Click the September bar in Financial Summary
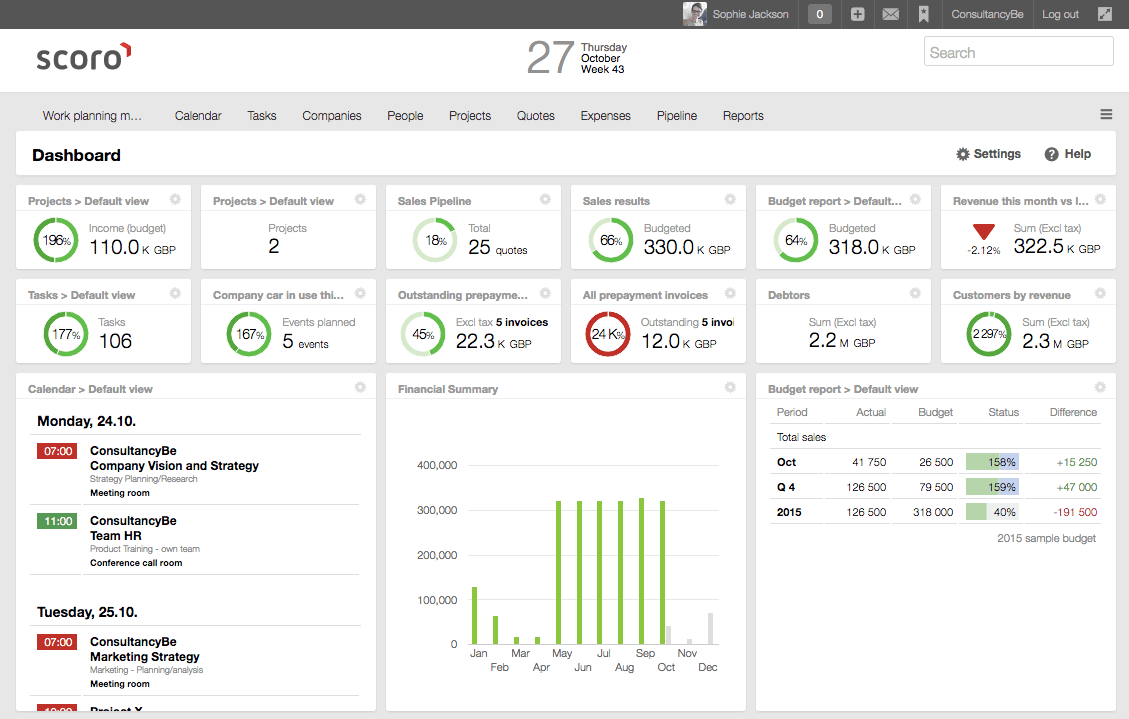 pyautogui.click(x=642, y=571)
